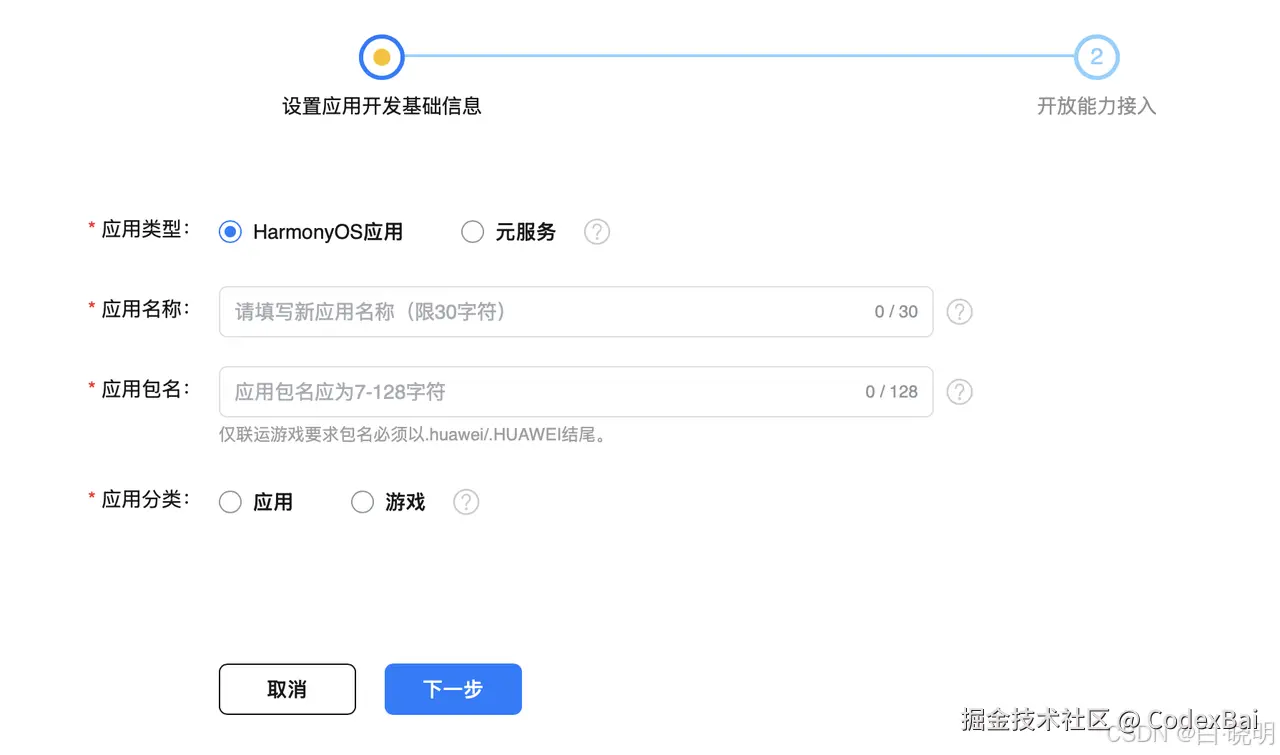Click the yellow dot inside the active step
The image size is (1280, 755).
[x=381, y=56]
